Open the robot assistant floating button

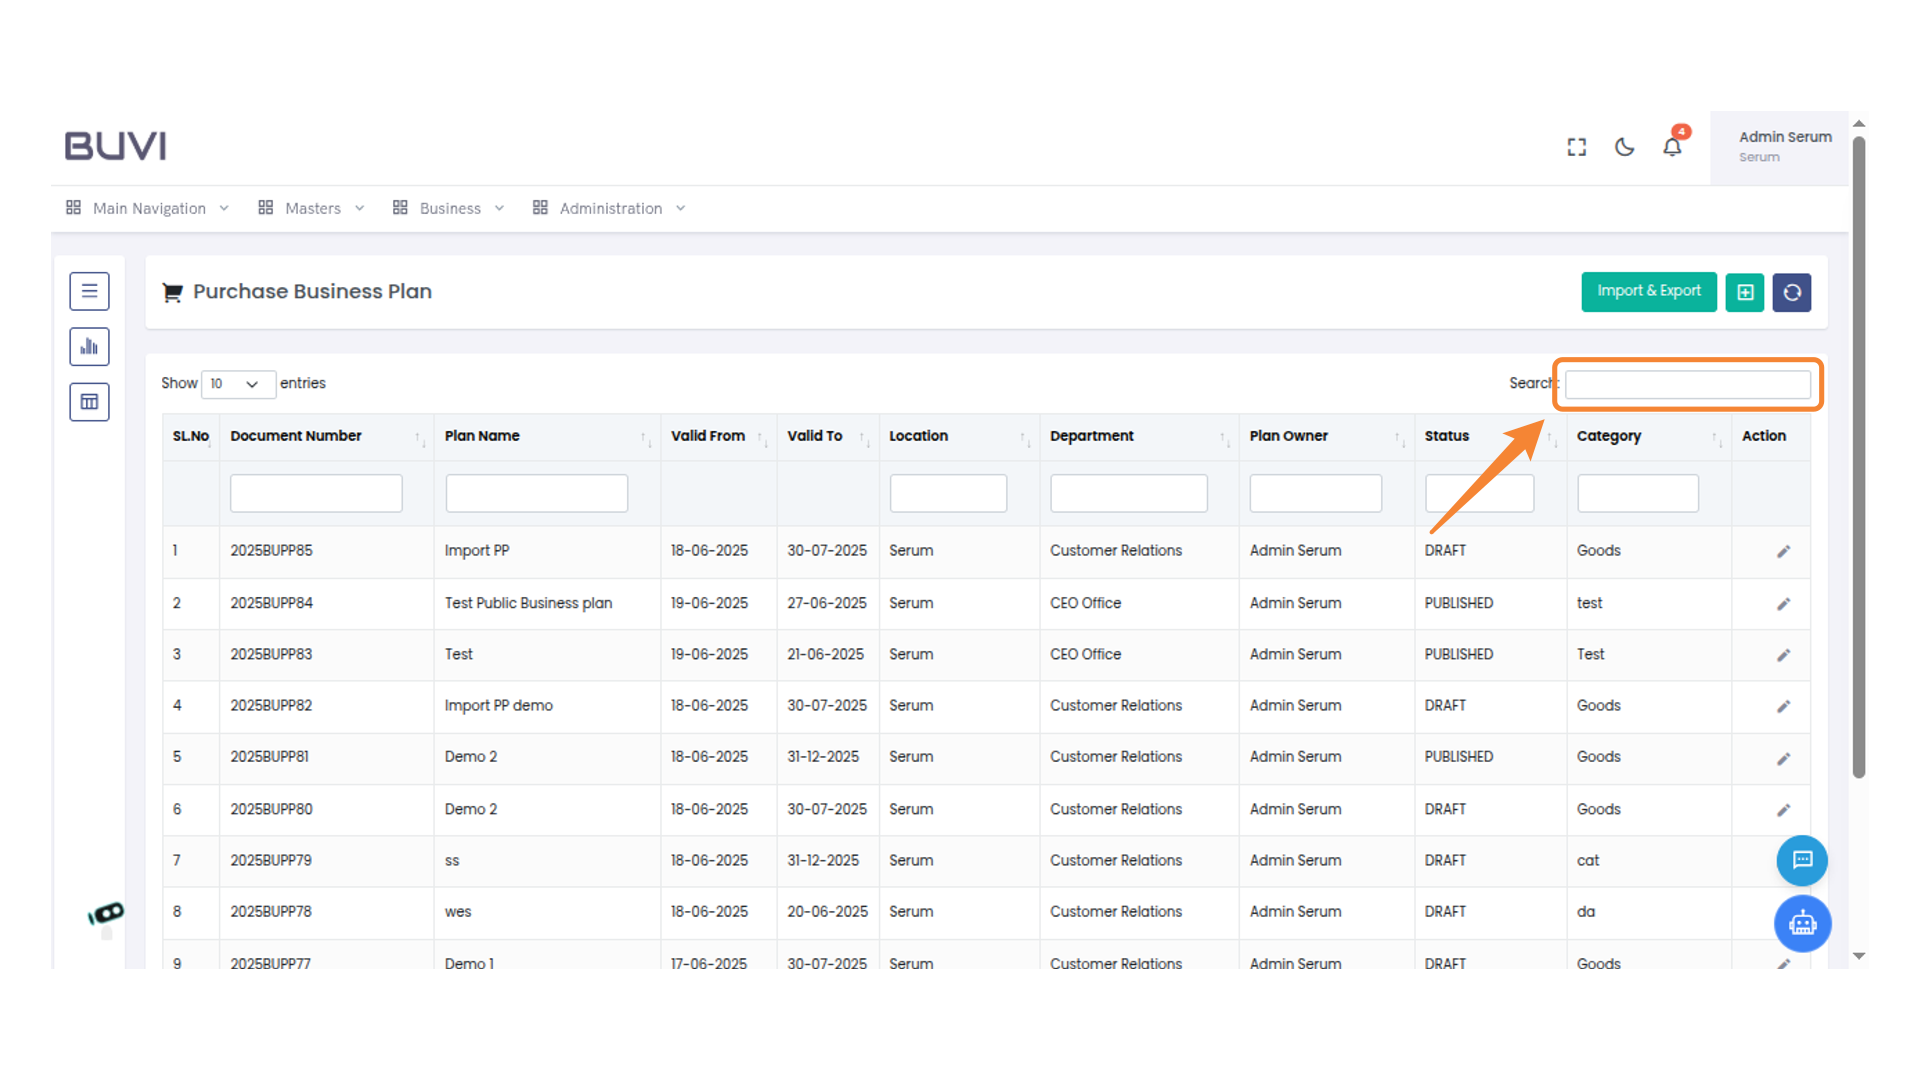click(1802, 923)
